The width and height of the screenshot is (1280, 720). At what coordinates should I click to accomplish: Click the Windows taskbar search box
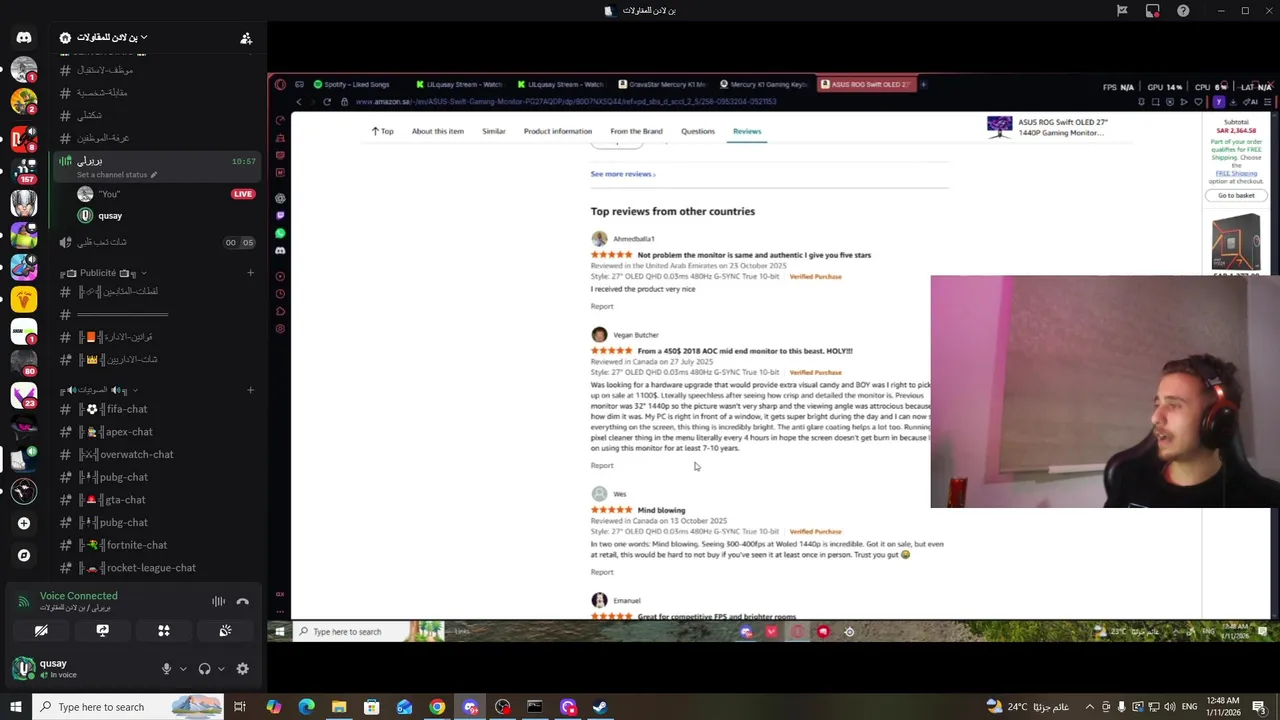pyautogui.click(x=129, y=707)
